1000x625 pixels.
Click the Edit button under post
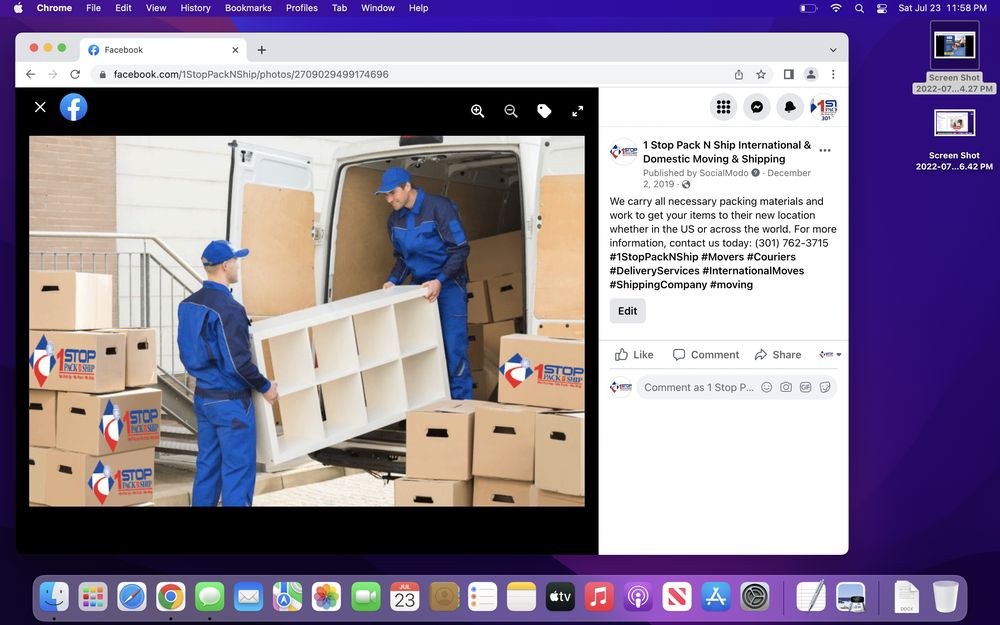[x=627, y=311]
